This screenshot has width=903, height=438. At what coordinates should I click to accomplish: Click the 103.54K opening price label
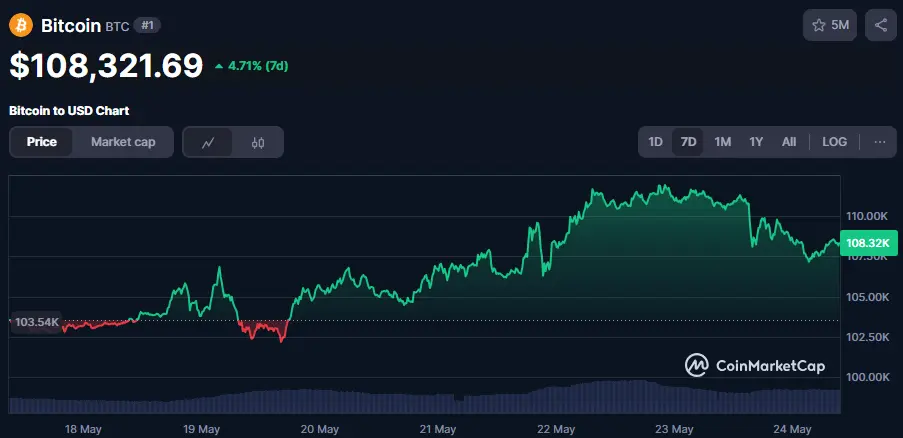point(36,322)
